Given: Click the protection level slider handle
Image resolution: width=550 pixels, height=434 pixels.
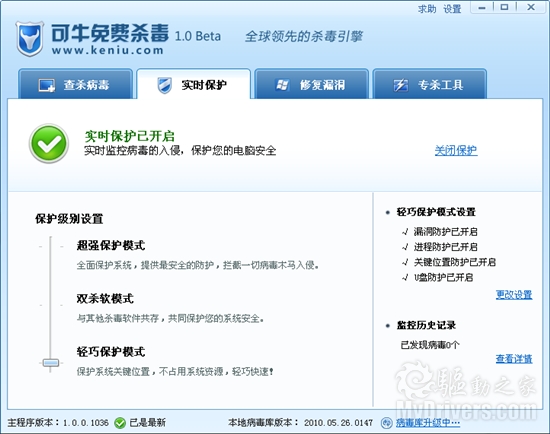Looking at the screenshot, I should tap(51, 363).
